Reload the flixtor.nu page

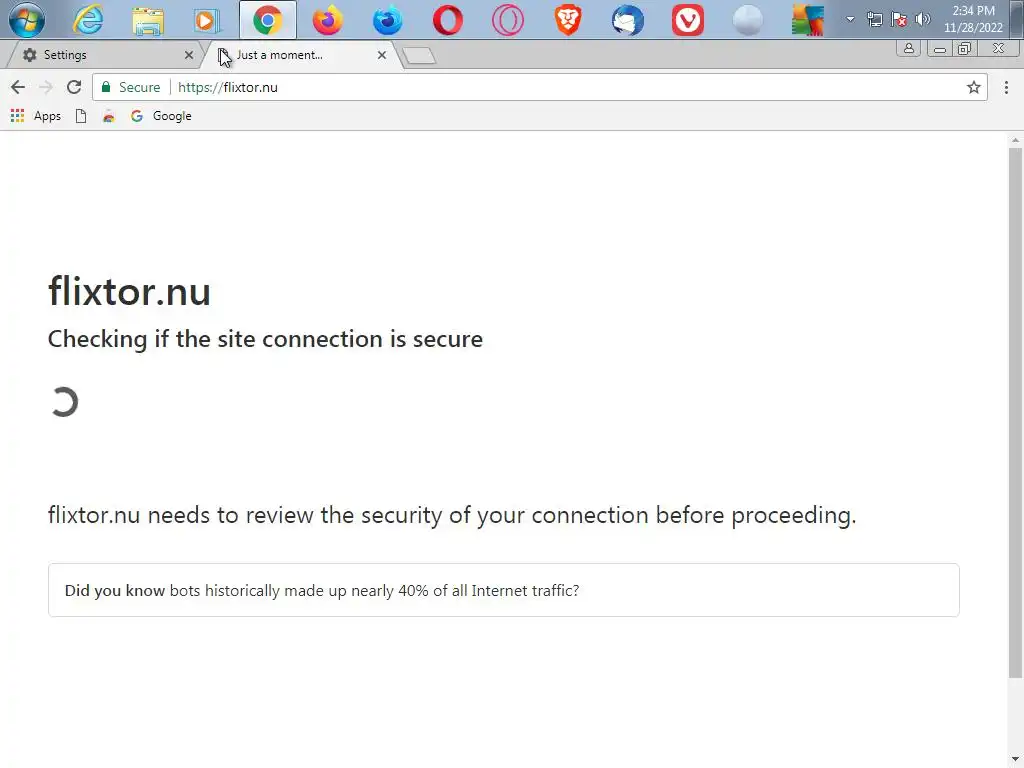pyautogui.click(x=74, y=87)
